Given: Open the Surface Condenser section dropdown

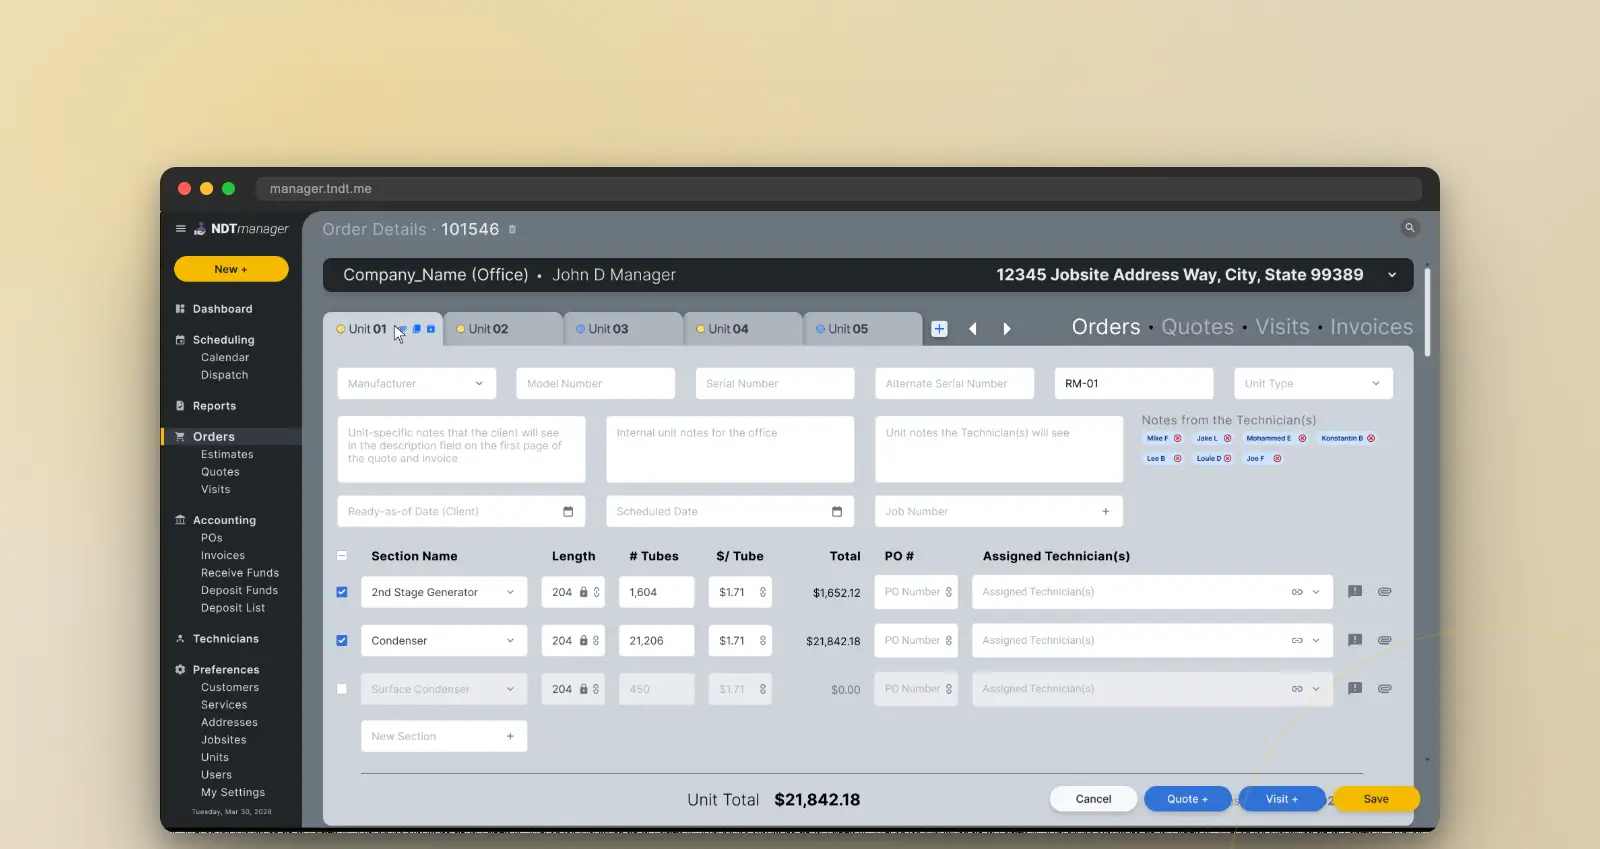Looking at the screenshot, I should click(444, 689).
